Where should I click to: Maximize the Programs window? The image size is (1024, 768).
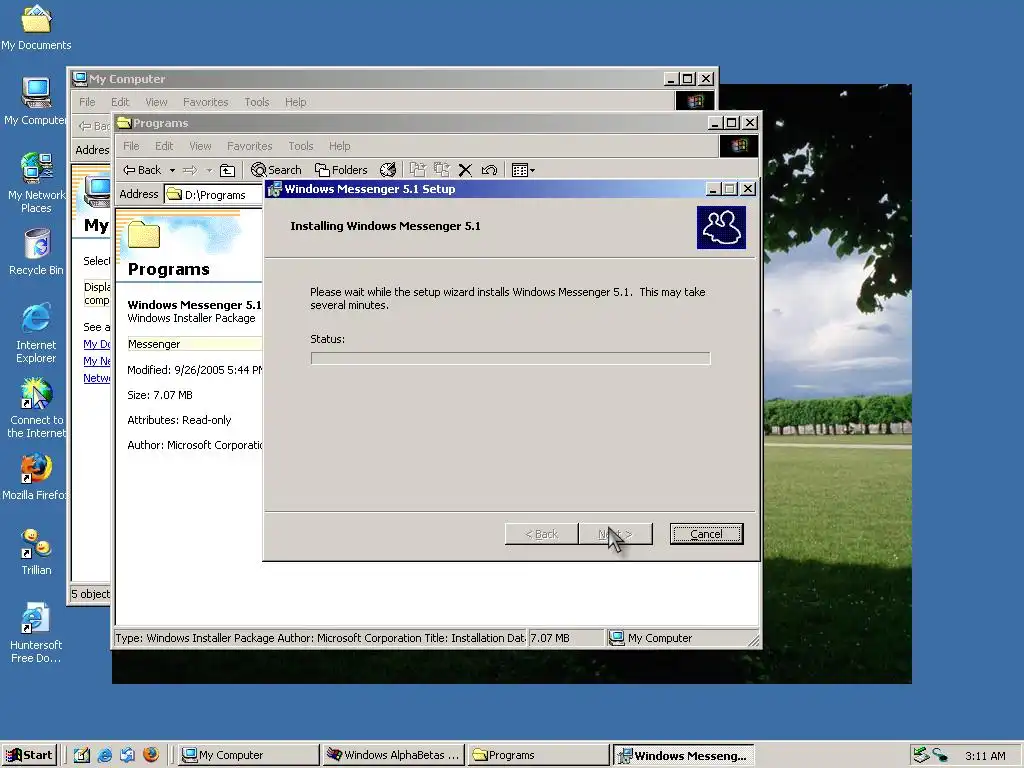point(731,123)
